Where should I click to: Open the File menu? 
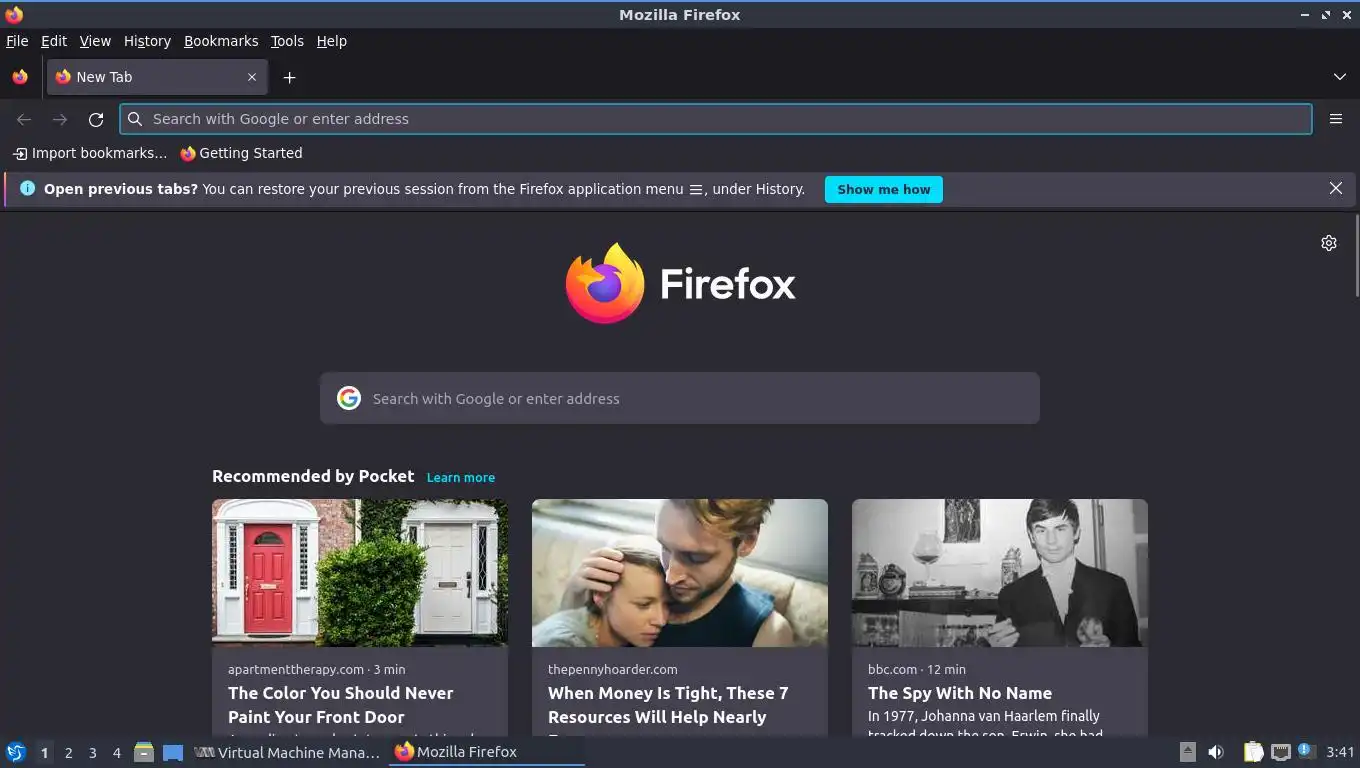17,41
